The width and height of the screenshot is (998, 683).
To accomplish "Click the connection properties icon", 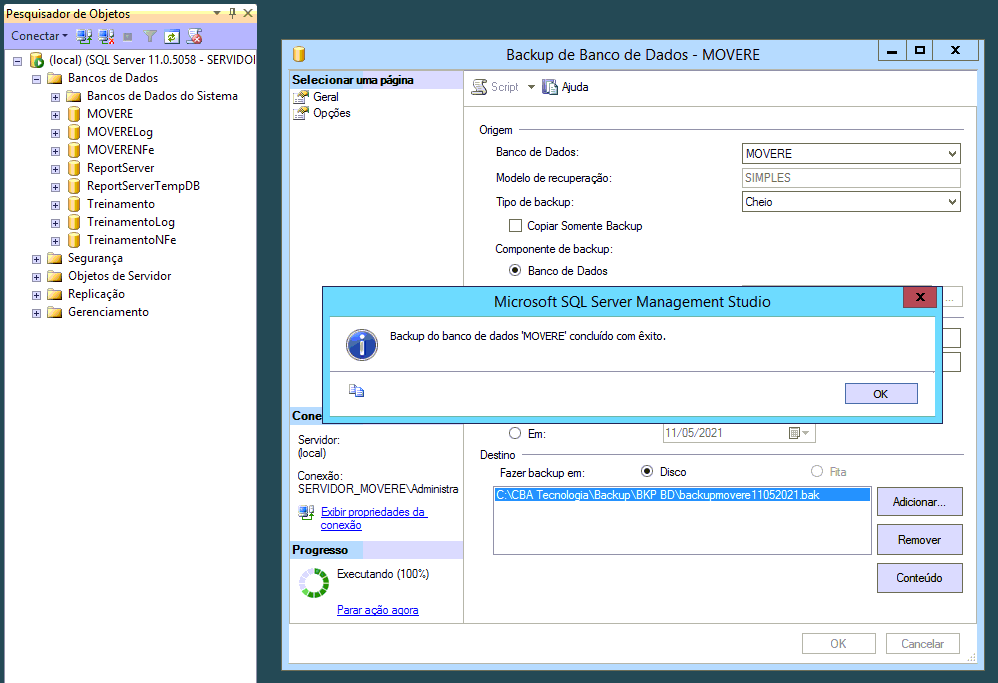I will point(307,512).
